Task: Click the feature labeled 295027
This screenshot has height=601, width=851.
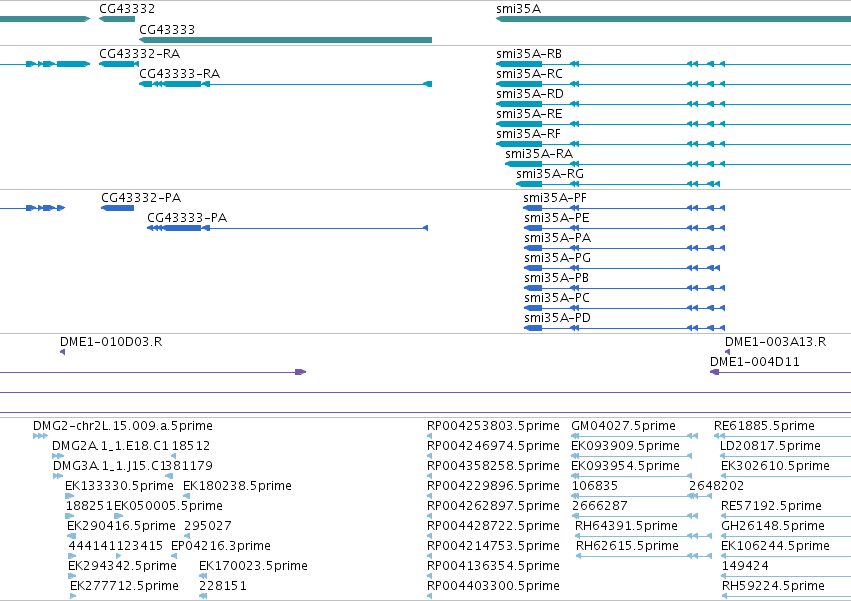Action: pyautogui.click(x=208, y=526)
